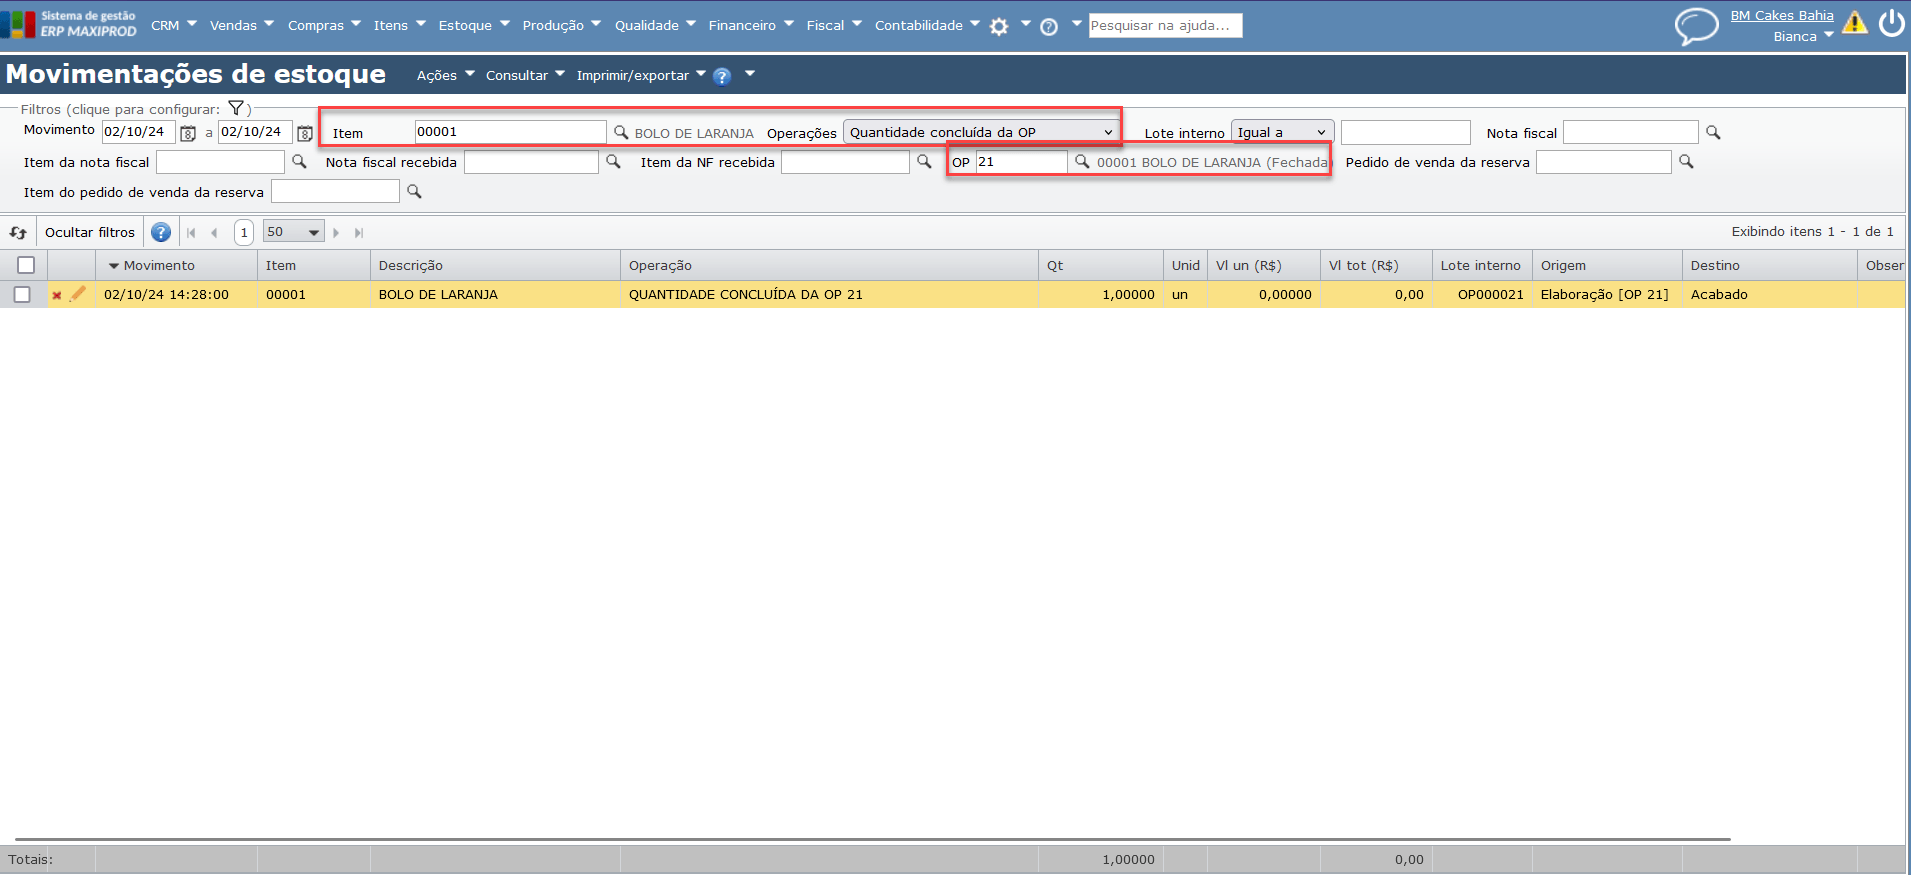This screenshot has width=1911, height=875.
Task: Select the checkbox for the 02/10/24 14:28:00 row
Action: point(22,294)
